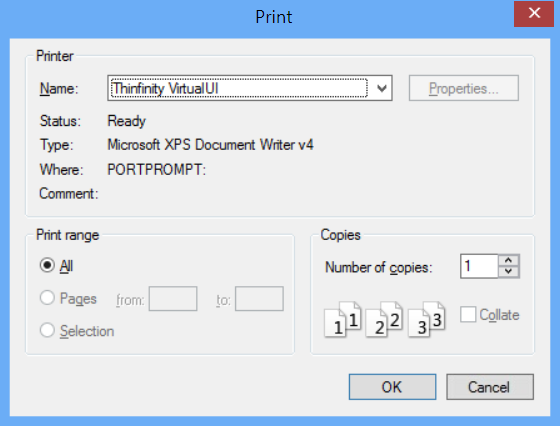560x426 pixels.
Task: Expand the printer Name dropdown arrow
Action: 382,88
